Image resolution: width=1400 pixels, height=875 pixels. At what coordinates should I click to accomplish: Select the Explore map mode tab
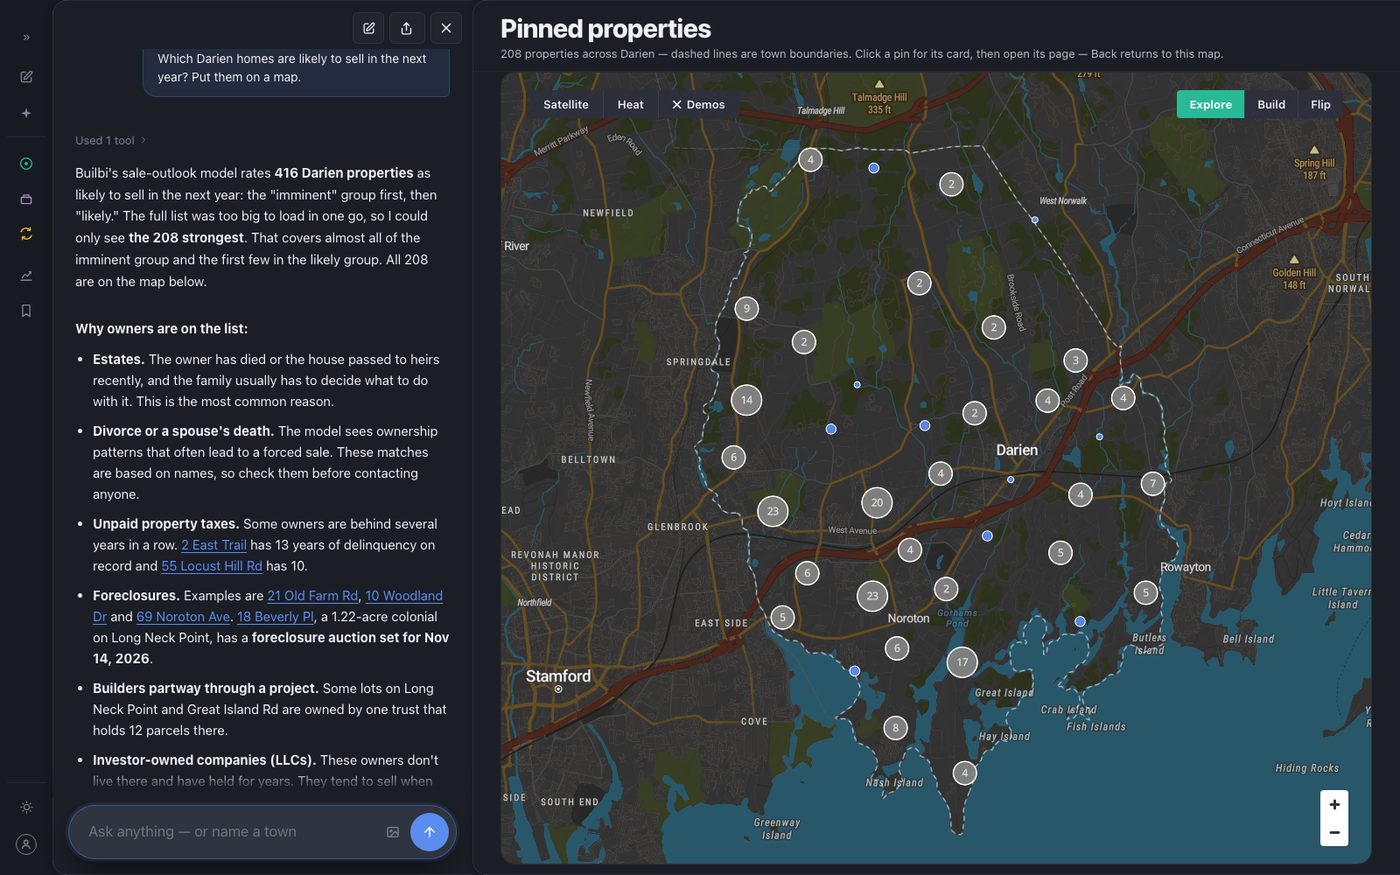(1210, 105)
